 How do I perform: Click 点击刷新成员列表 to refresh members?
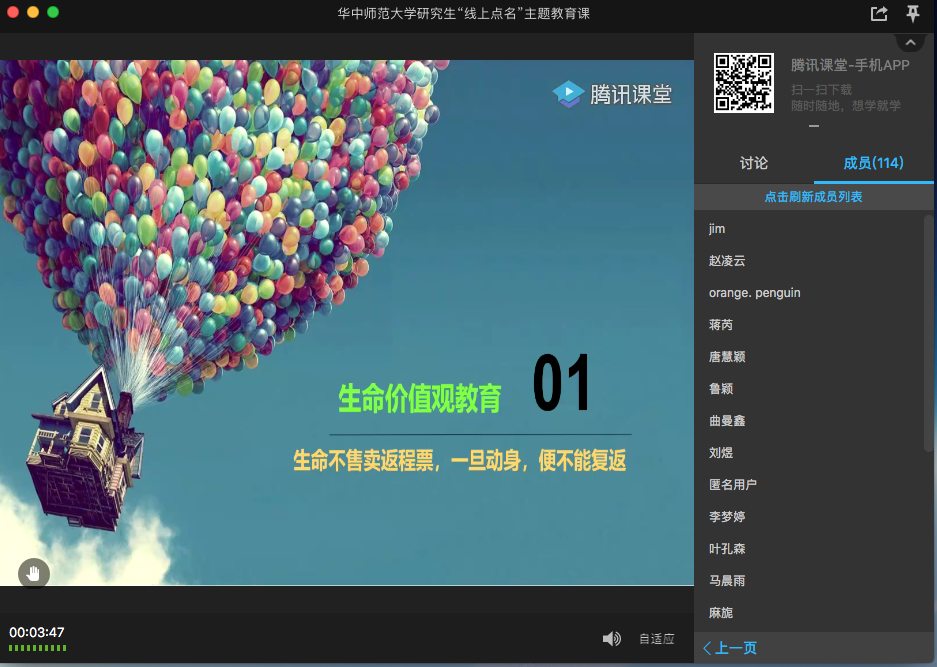point(813,197)
